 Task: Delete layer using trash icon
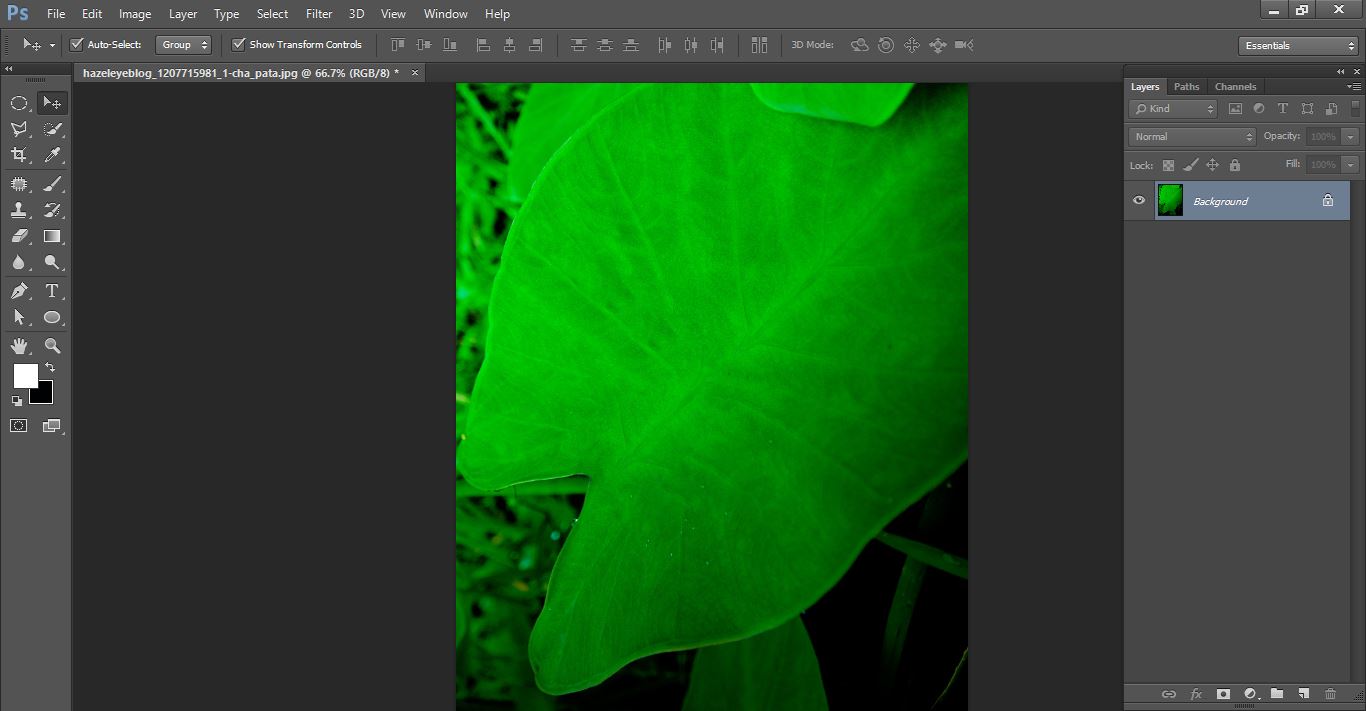[1330, 693]
